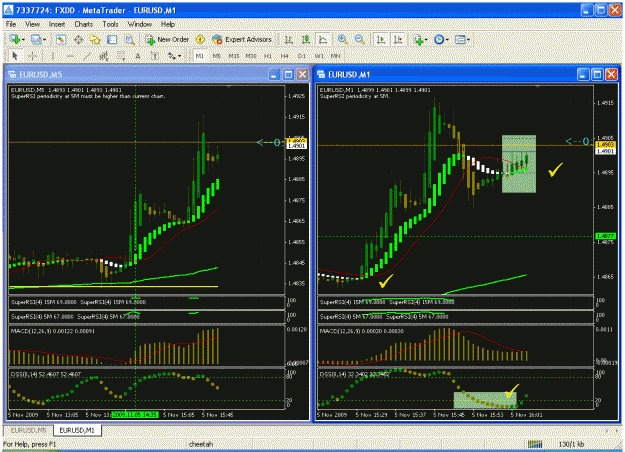Select the arrow Cursor tool
The image size is (625, 452).
click(x=15, y=56)
